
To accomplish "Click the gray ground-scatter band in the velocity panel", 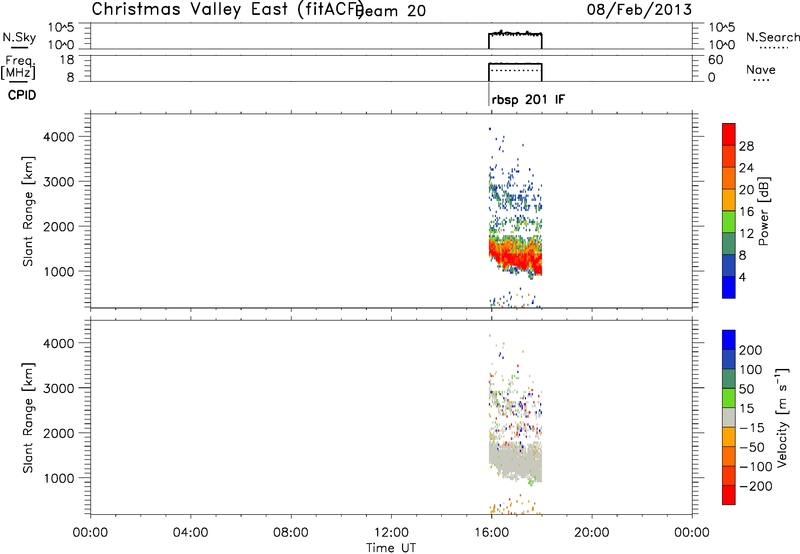I will (x=514, y=461).
